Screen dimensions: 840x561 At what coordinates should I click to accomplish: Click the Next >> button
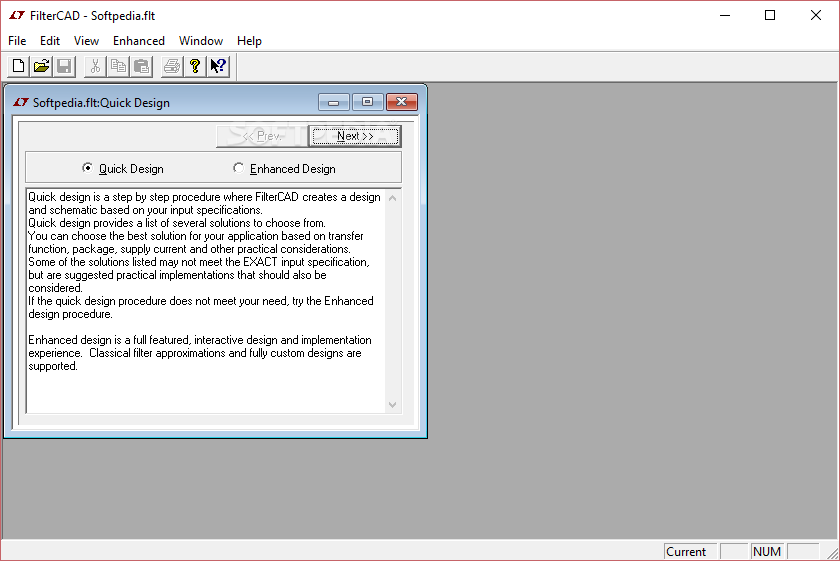(x=355, y=136)
